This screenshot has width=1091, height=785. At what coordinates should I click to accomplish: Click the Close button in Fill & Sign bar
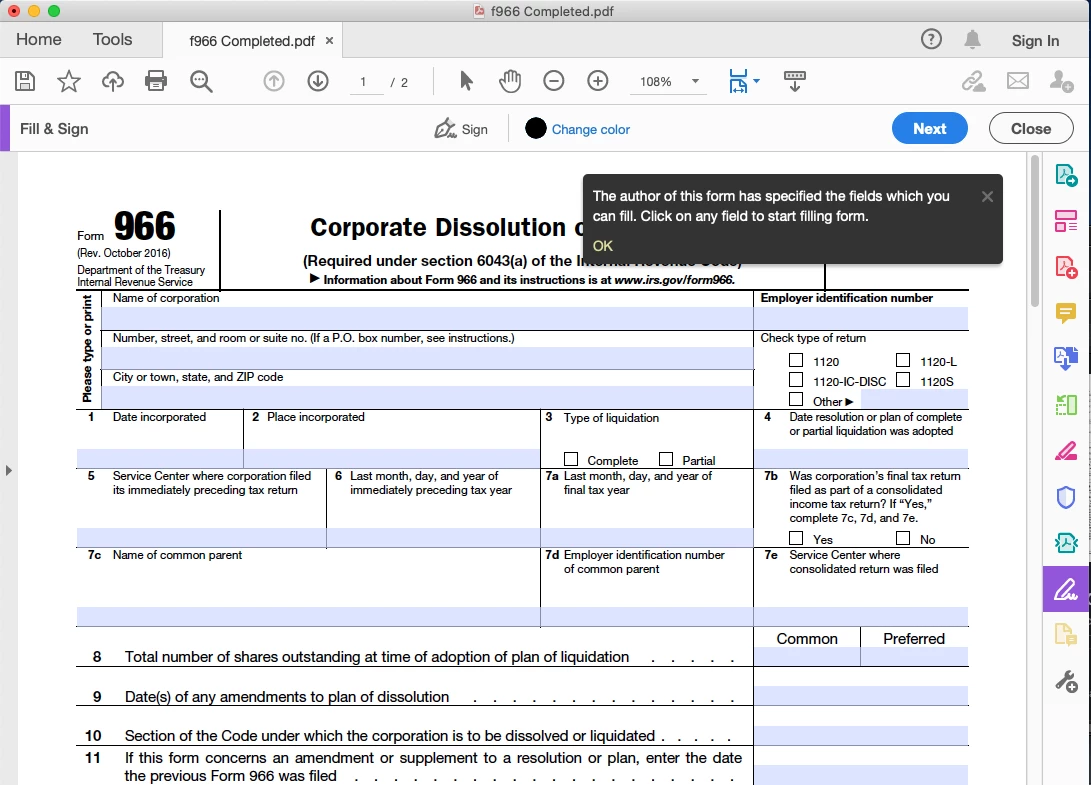(1031, 129)
